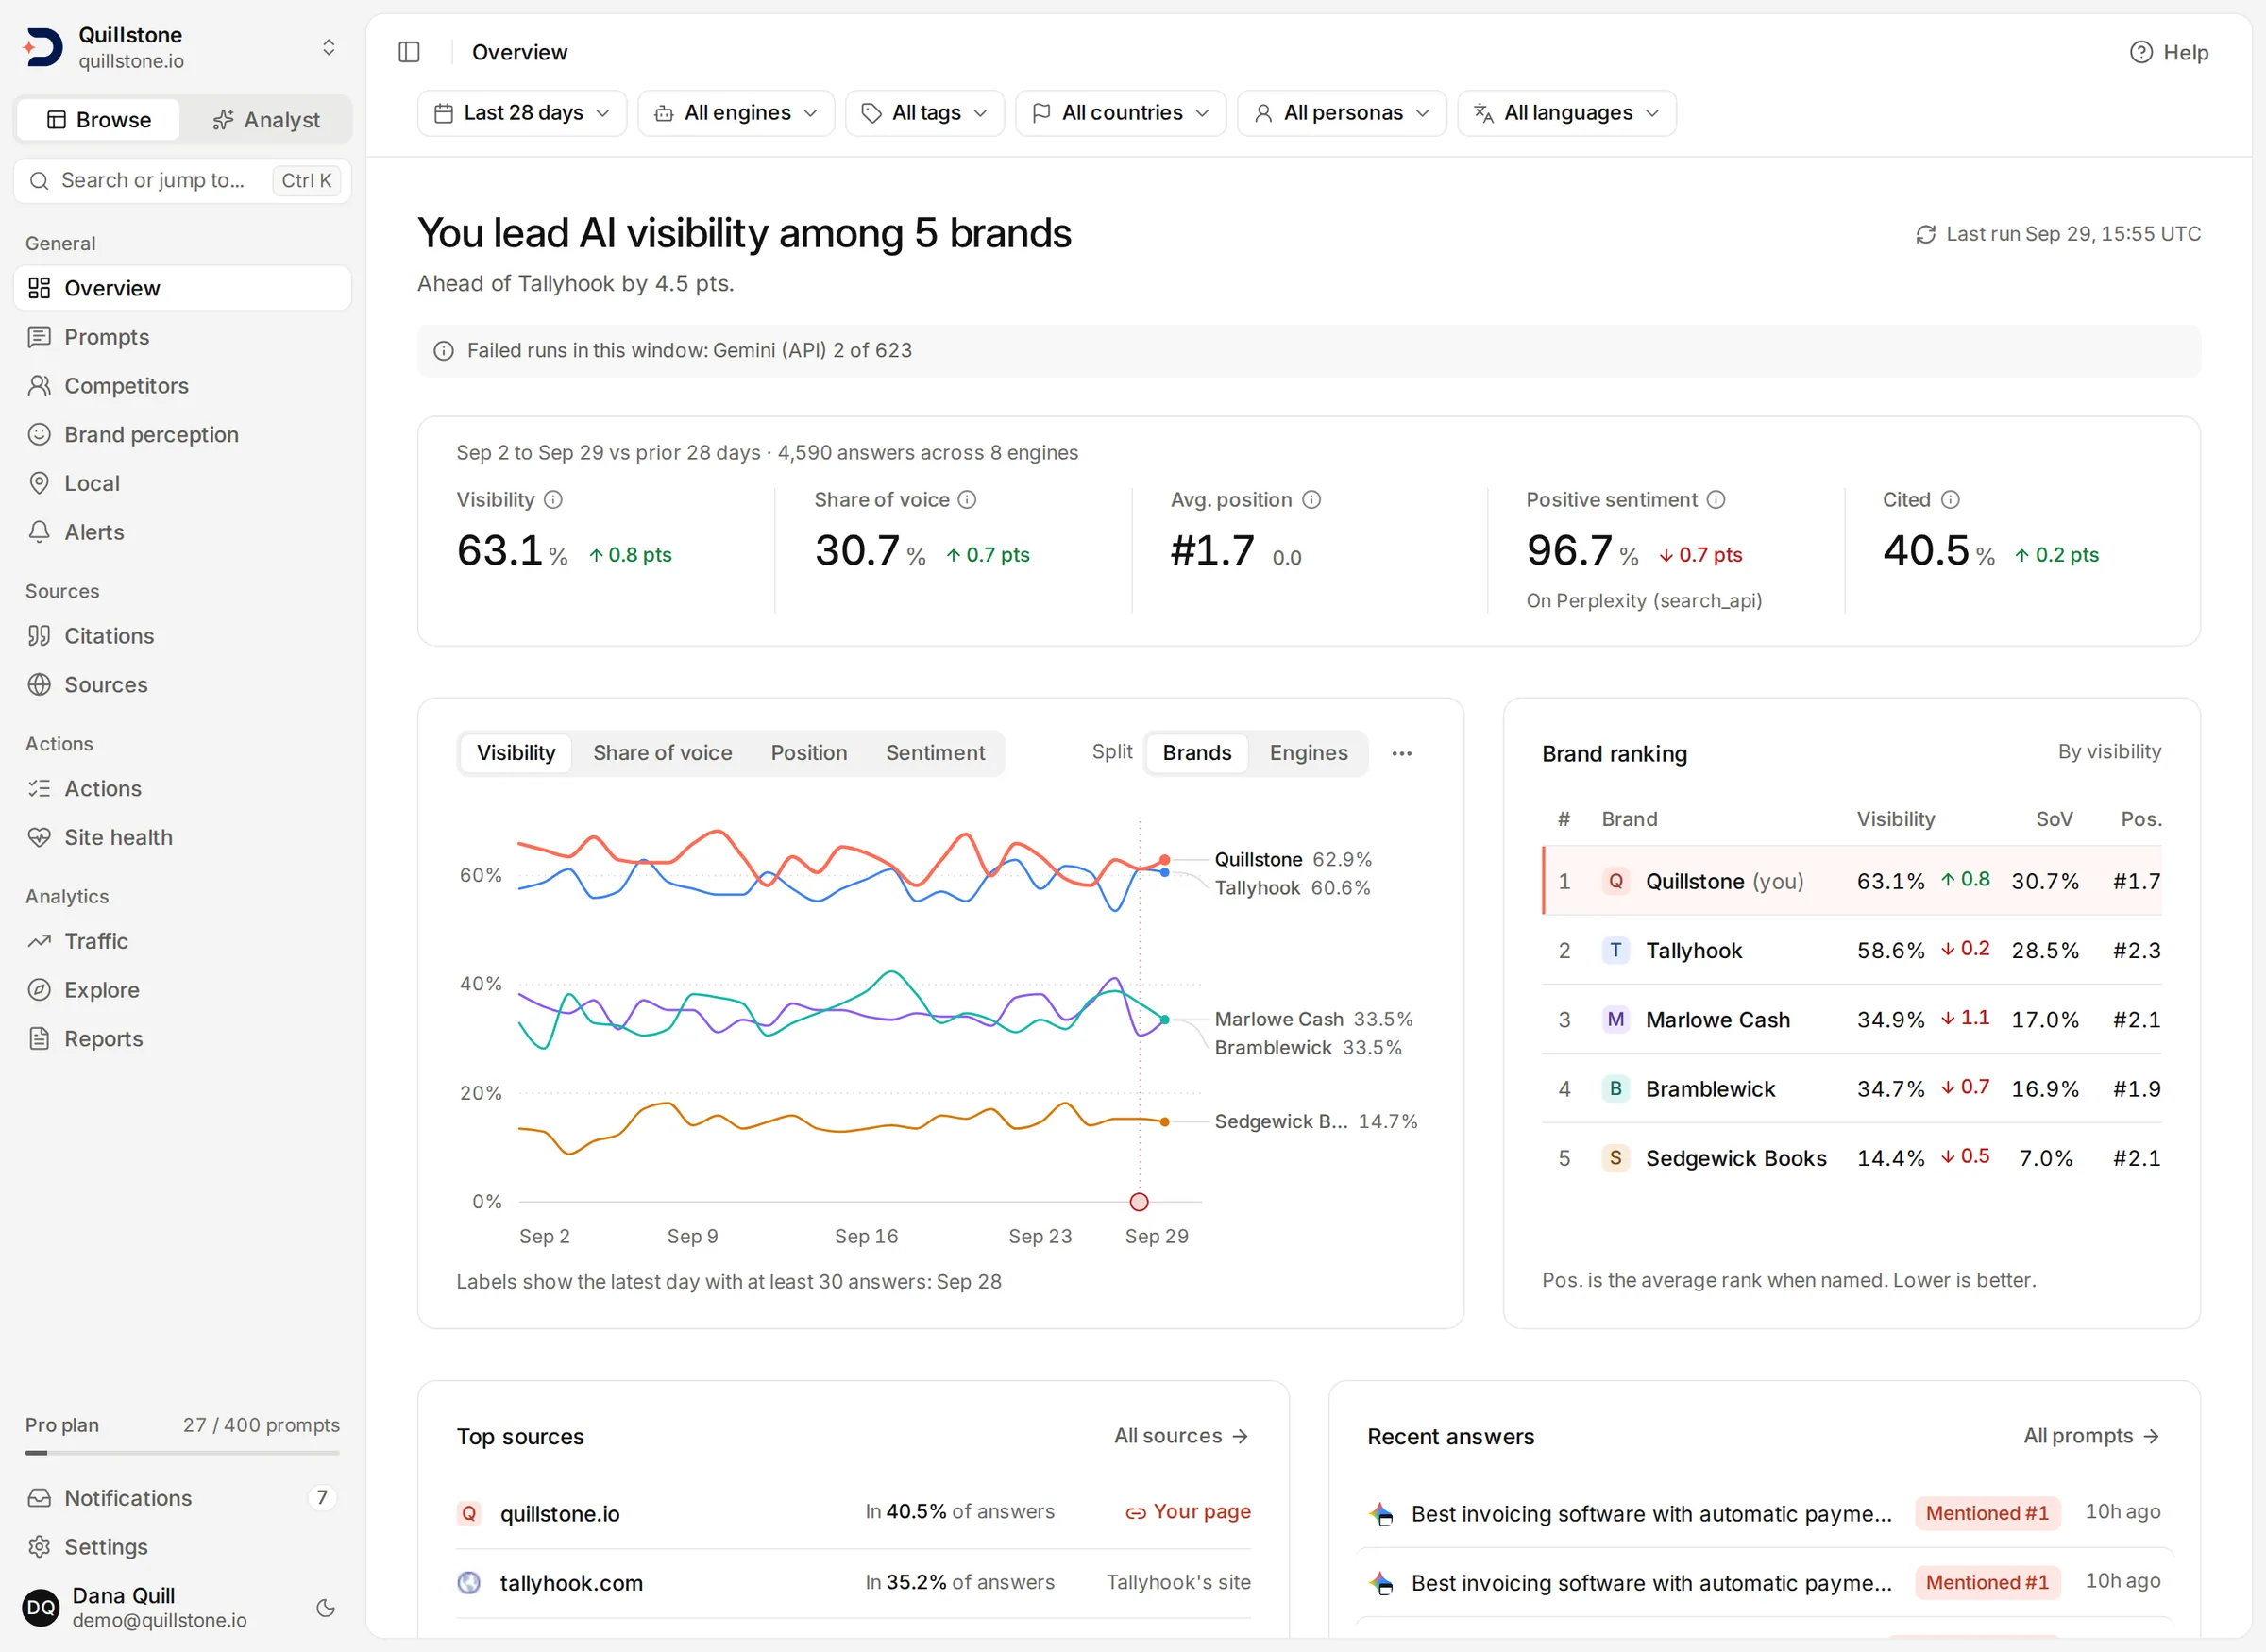
Task: Follow the All sources link
Action: coord(1181,1436)
